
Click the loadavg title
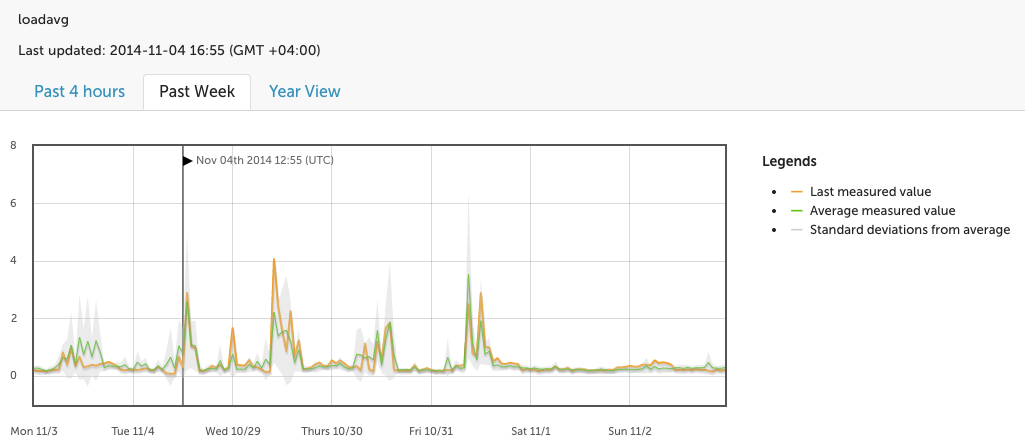pyautogui.click(x=43, y=20)
